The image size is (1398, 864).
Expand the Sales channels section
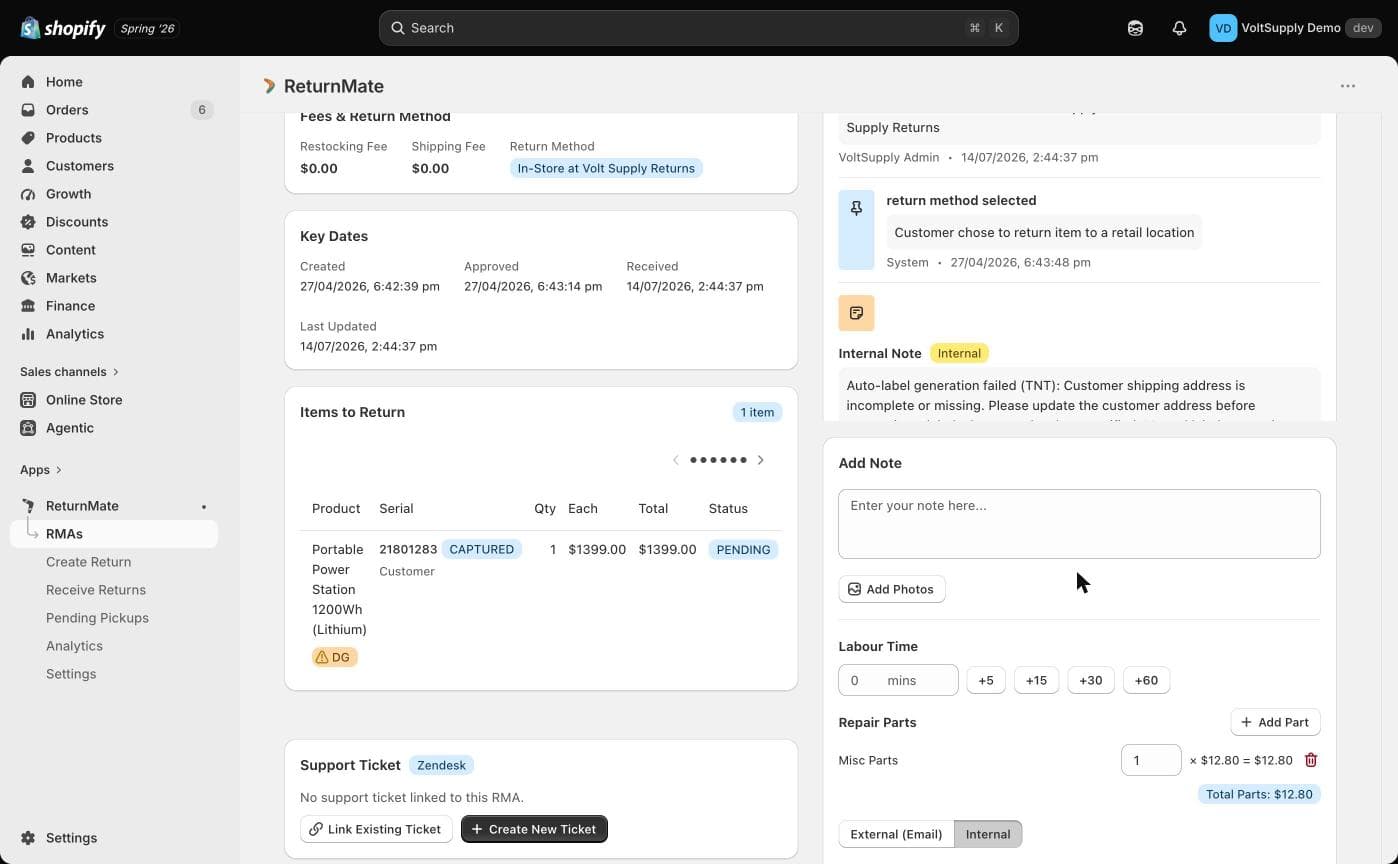click(69, 372)
